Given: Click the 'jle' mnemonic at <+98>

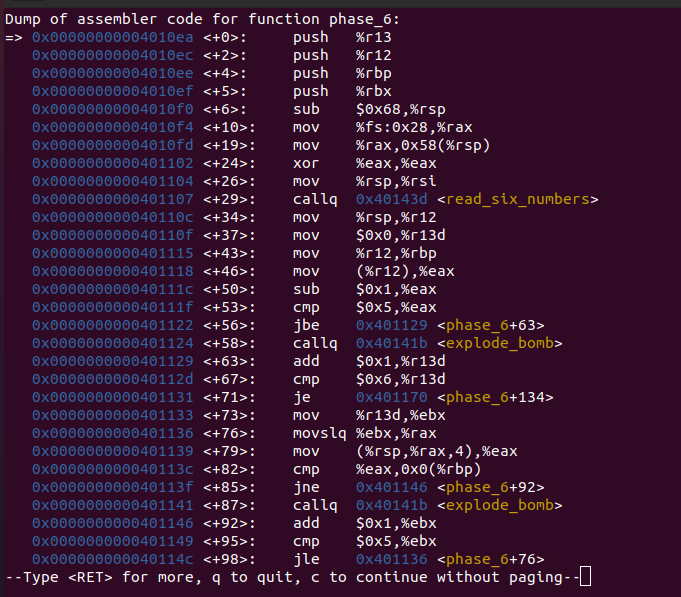Looking at the screenshot, I should click(x=306, y=560).
